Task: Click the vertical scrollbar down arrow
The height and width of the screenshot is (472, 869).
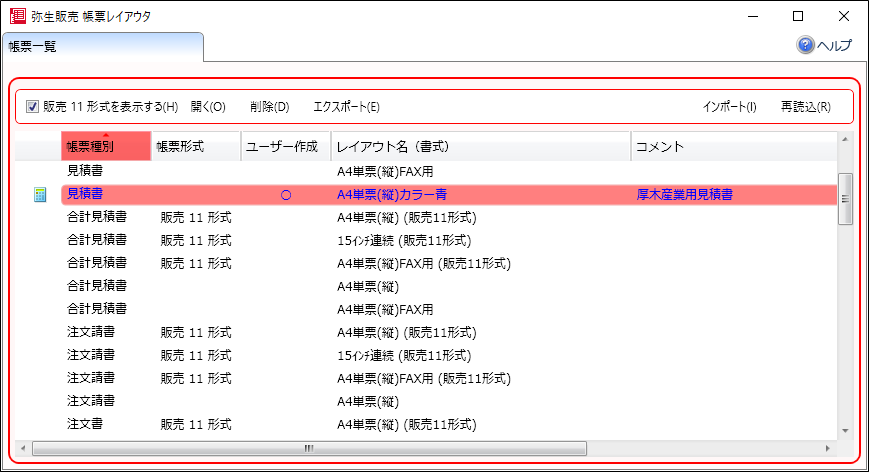Action: (845, 430)
